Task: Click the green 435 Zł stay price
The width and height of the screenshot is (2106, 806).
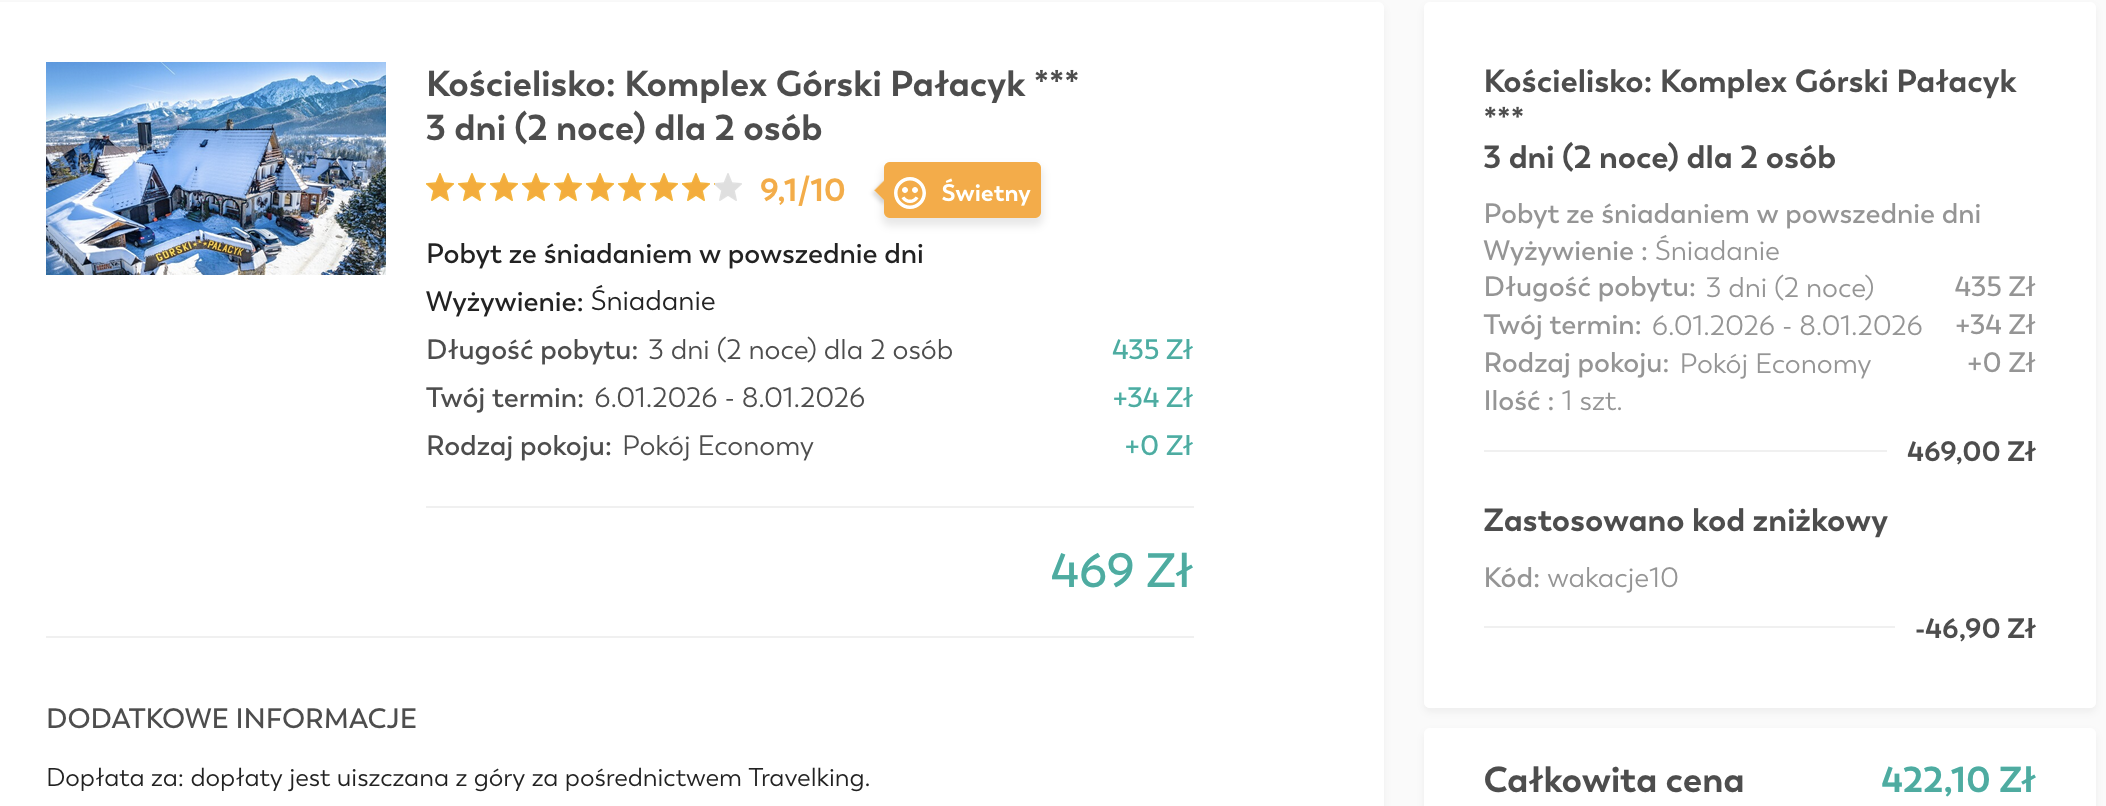Action: pos(1152,350)
